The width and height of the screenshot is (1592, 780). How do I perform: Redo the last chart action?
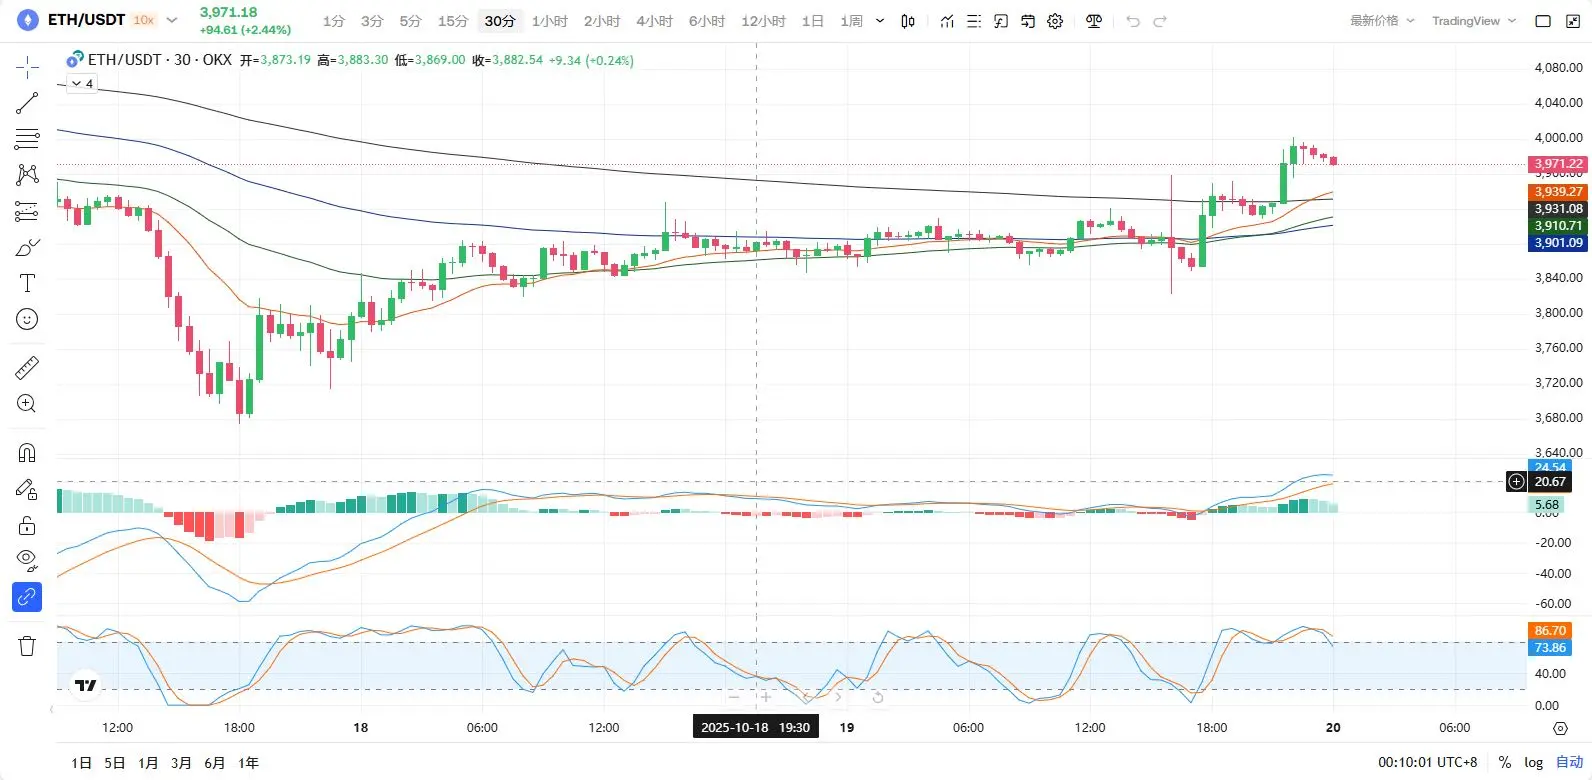click(x=1160, y=21)
